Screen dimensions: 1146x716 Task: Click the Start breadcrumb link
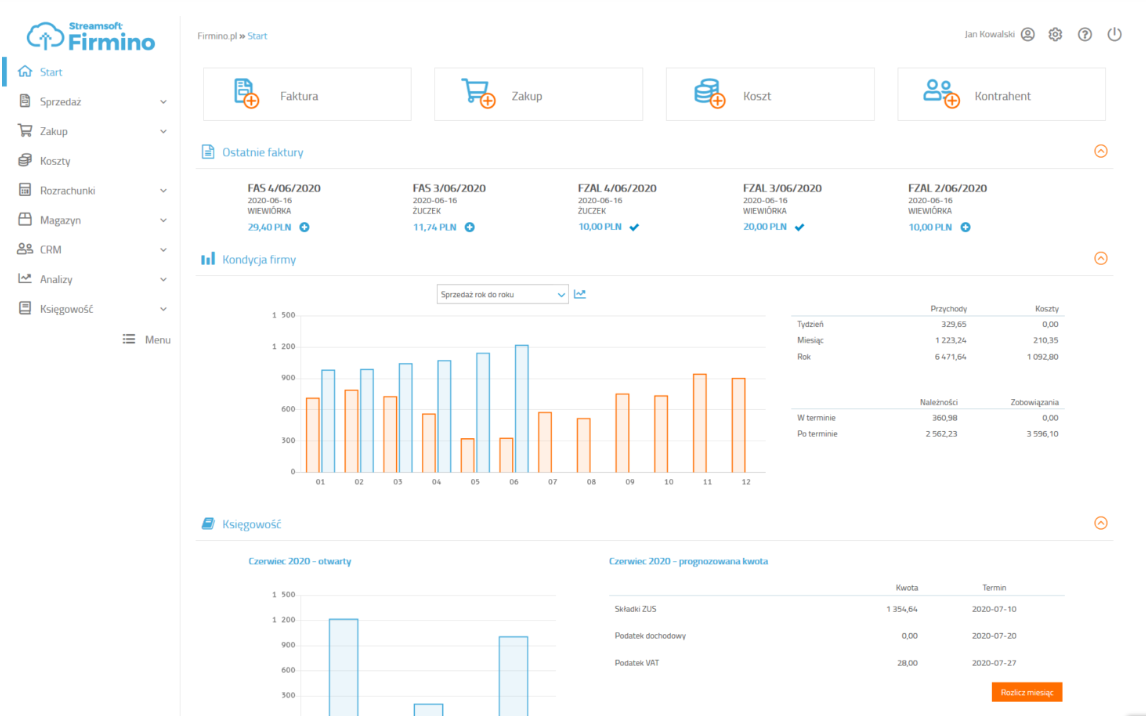pos(257,36)
